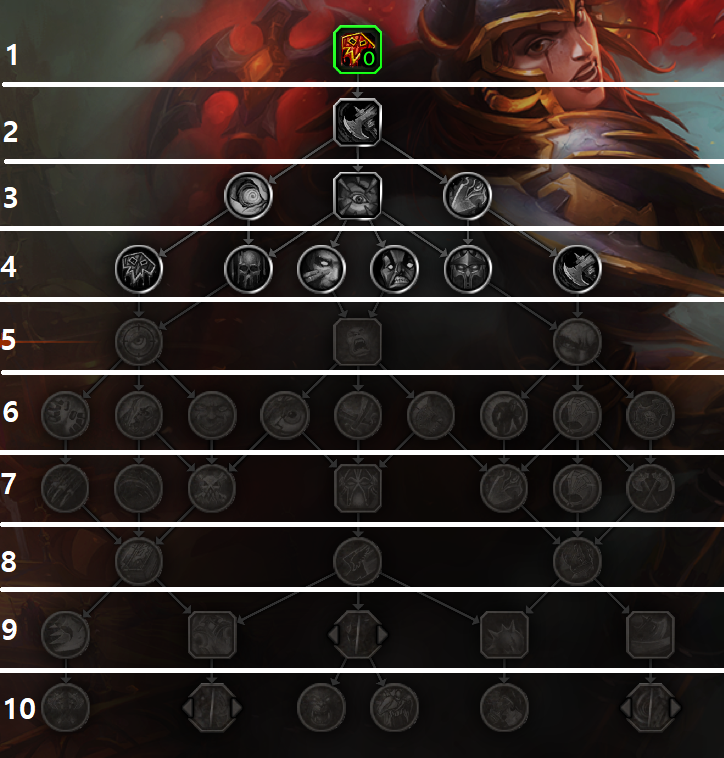The height and width of the screenshot is (758, 724).
Task: Click right arrow on far-right row 10 choice node
Action: click(x=675, y=708)
